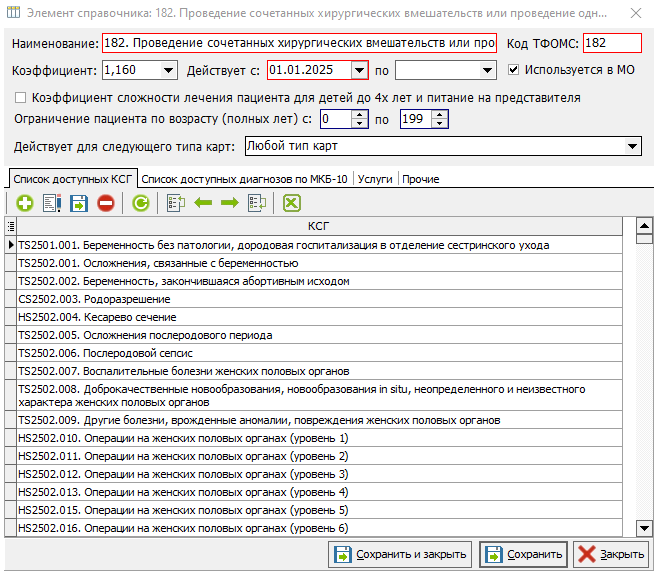Open the 'Услуги' tab

pyautogui.click(x=375, y=179)
